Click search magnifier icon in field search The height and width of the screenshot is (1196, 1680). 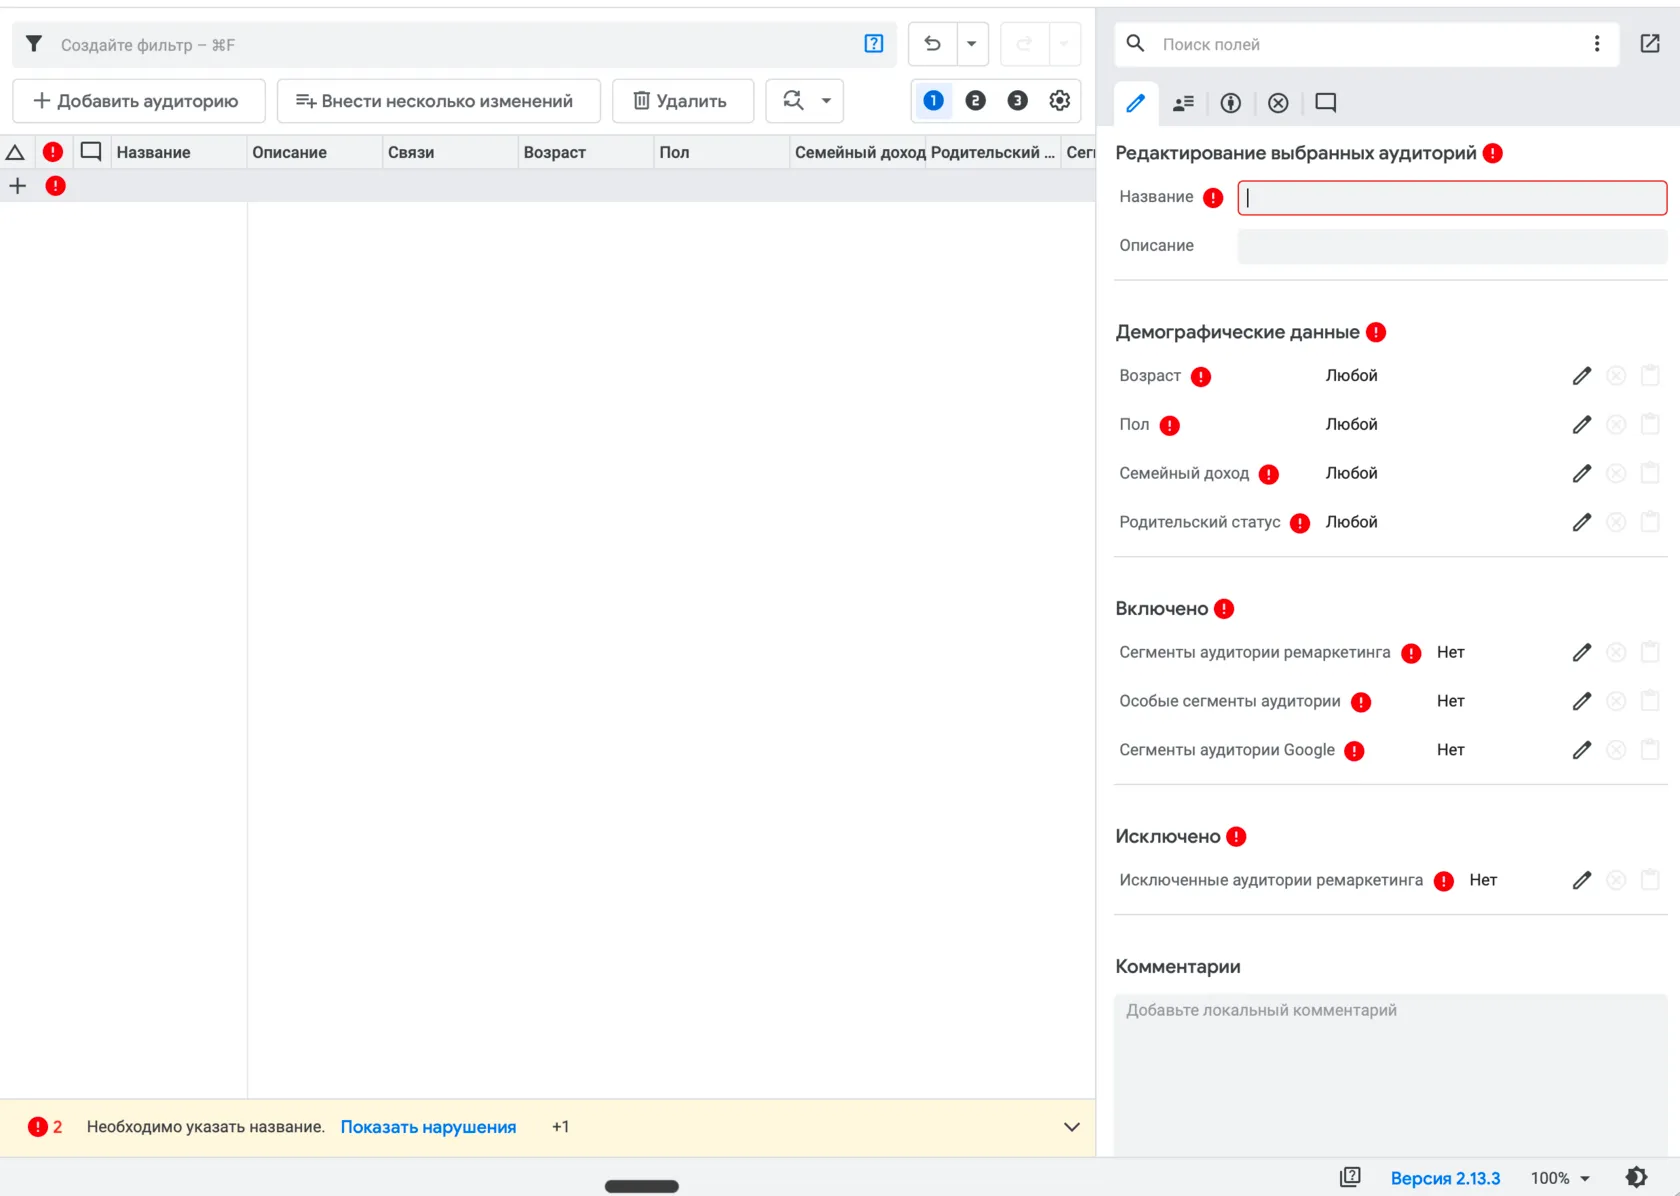click(x=1136, y=44)
